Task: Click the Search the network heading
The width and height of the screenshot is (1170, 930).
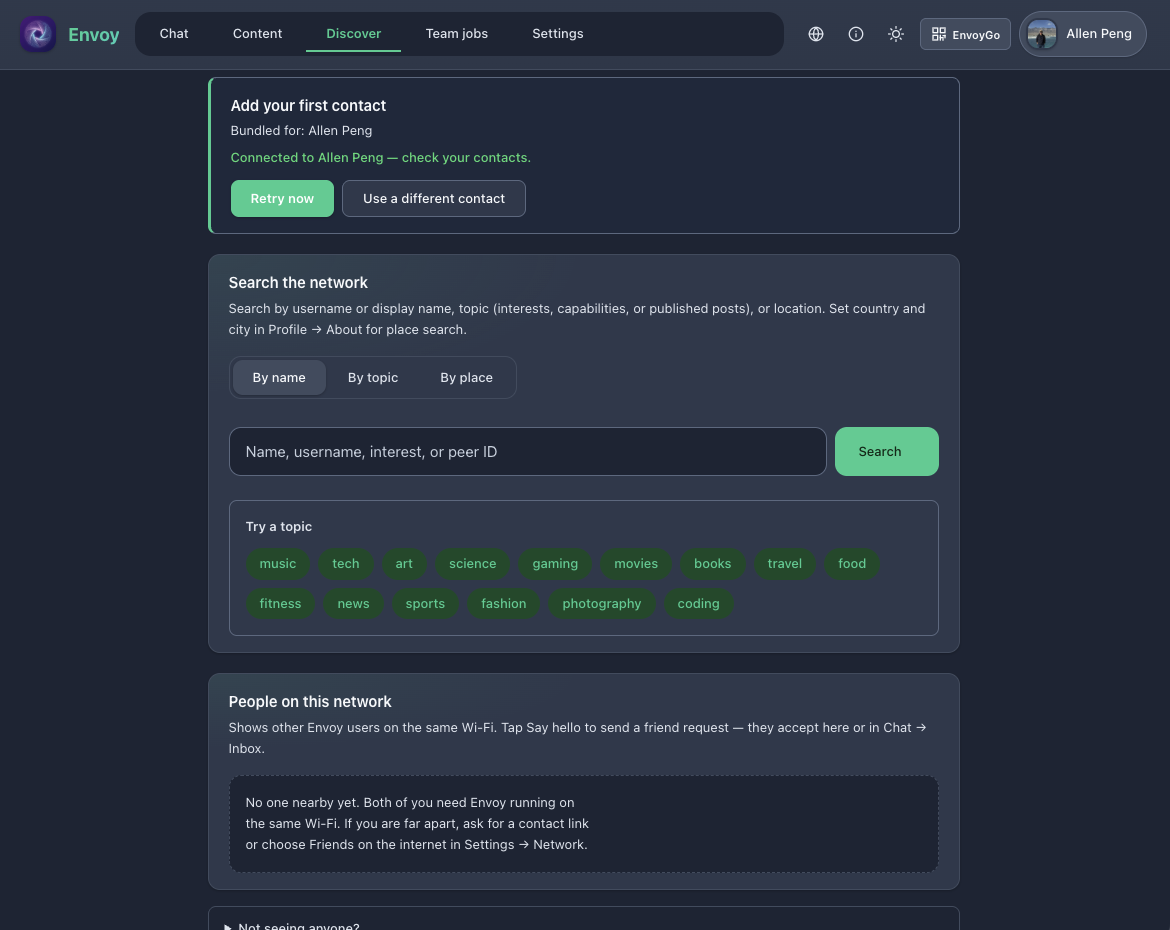Action: coord(298,283)
